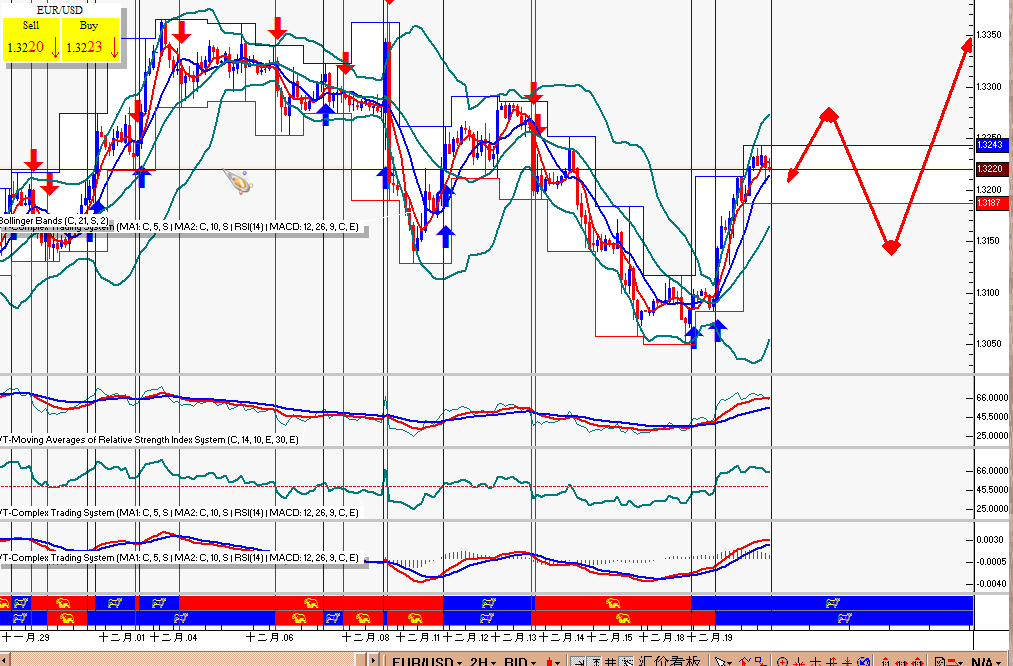Click the blue 1.3243 price tag

pyautogui.click(x=992, y=145)
